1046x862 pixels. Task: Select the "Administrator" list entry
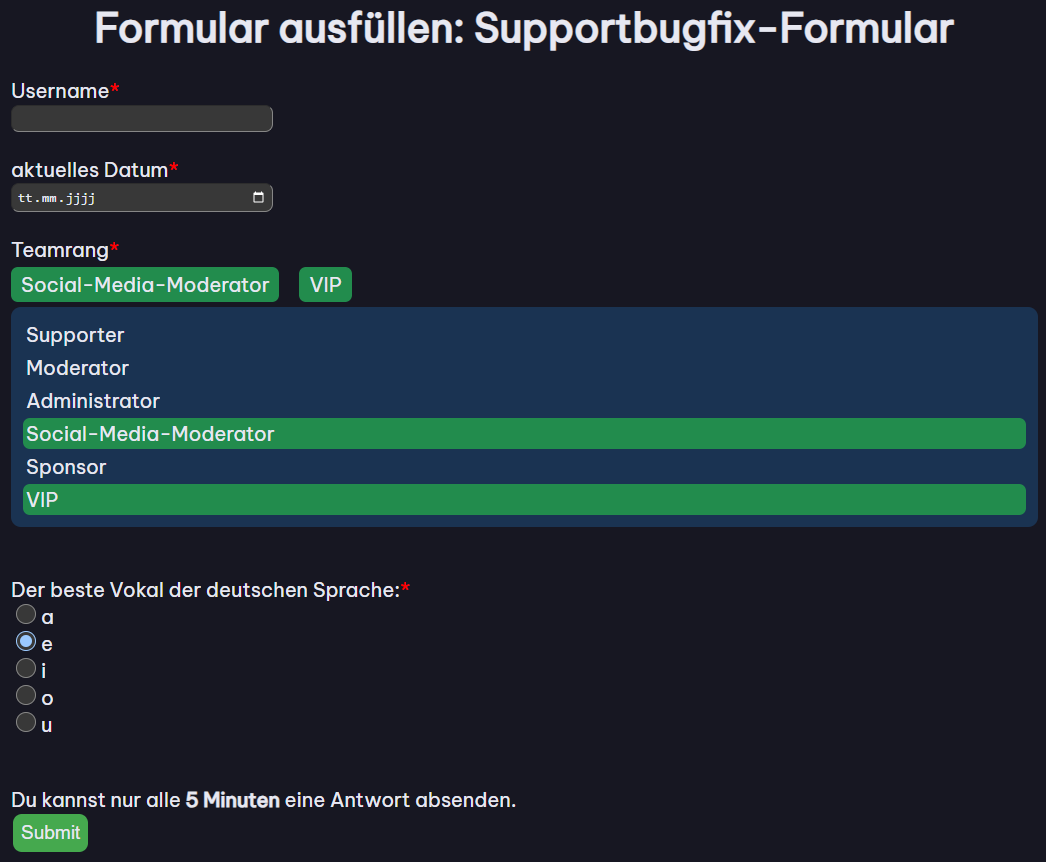[92, 400]
